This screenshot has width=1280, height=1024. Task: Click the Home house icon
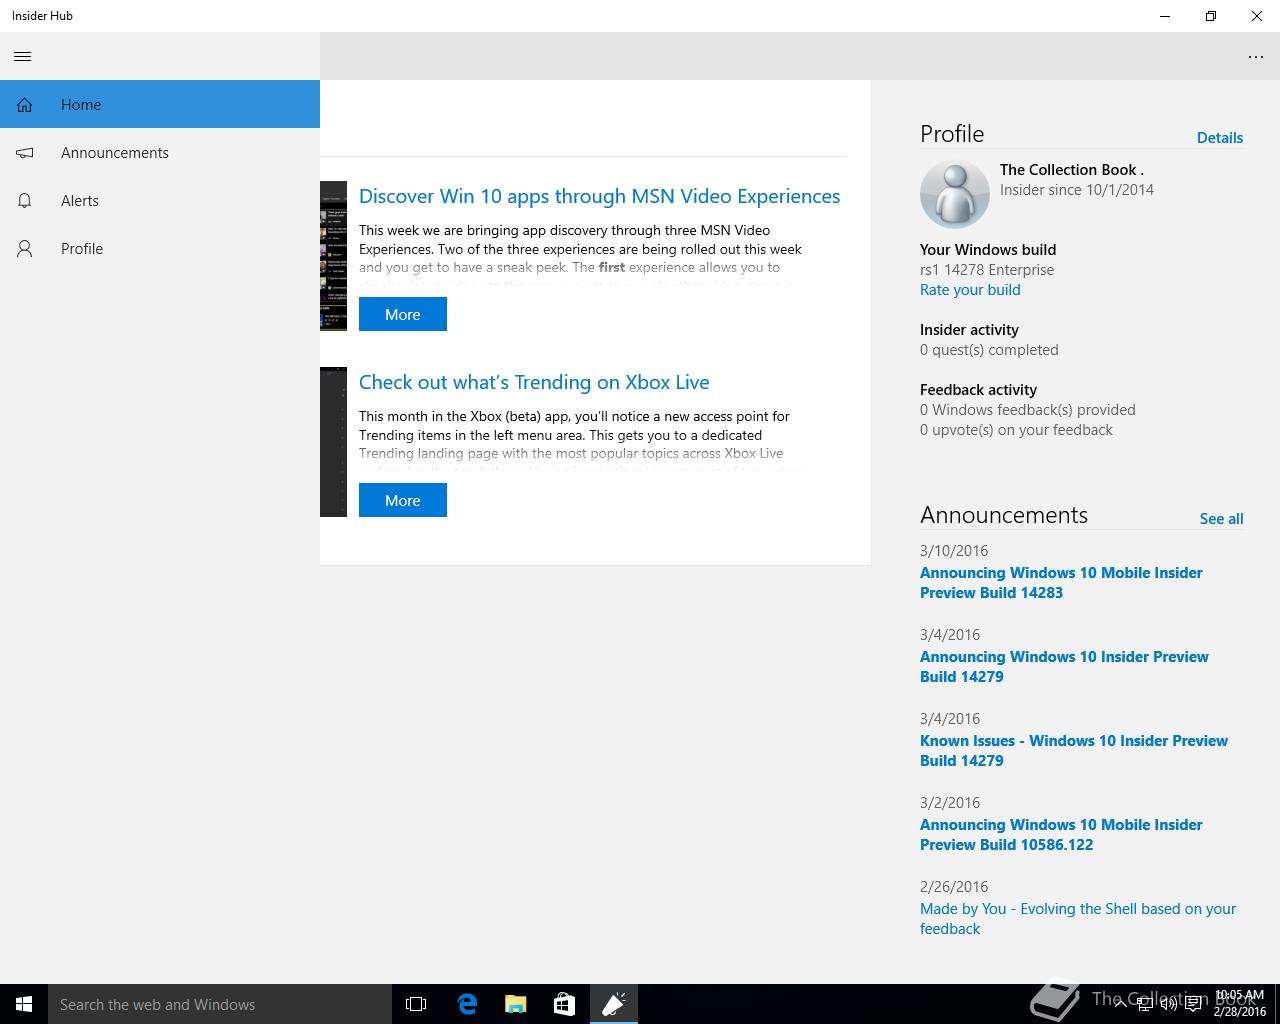tap(25, 104)
